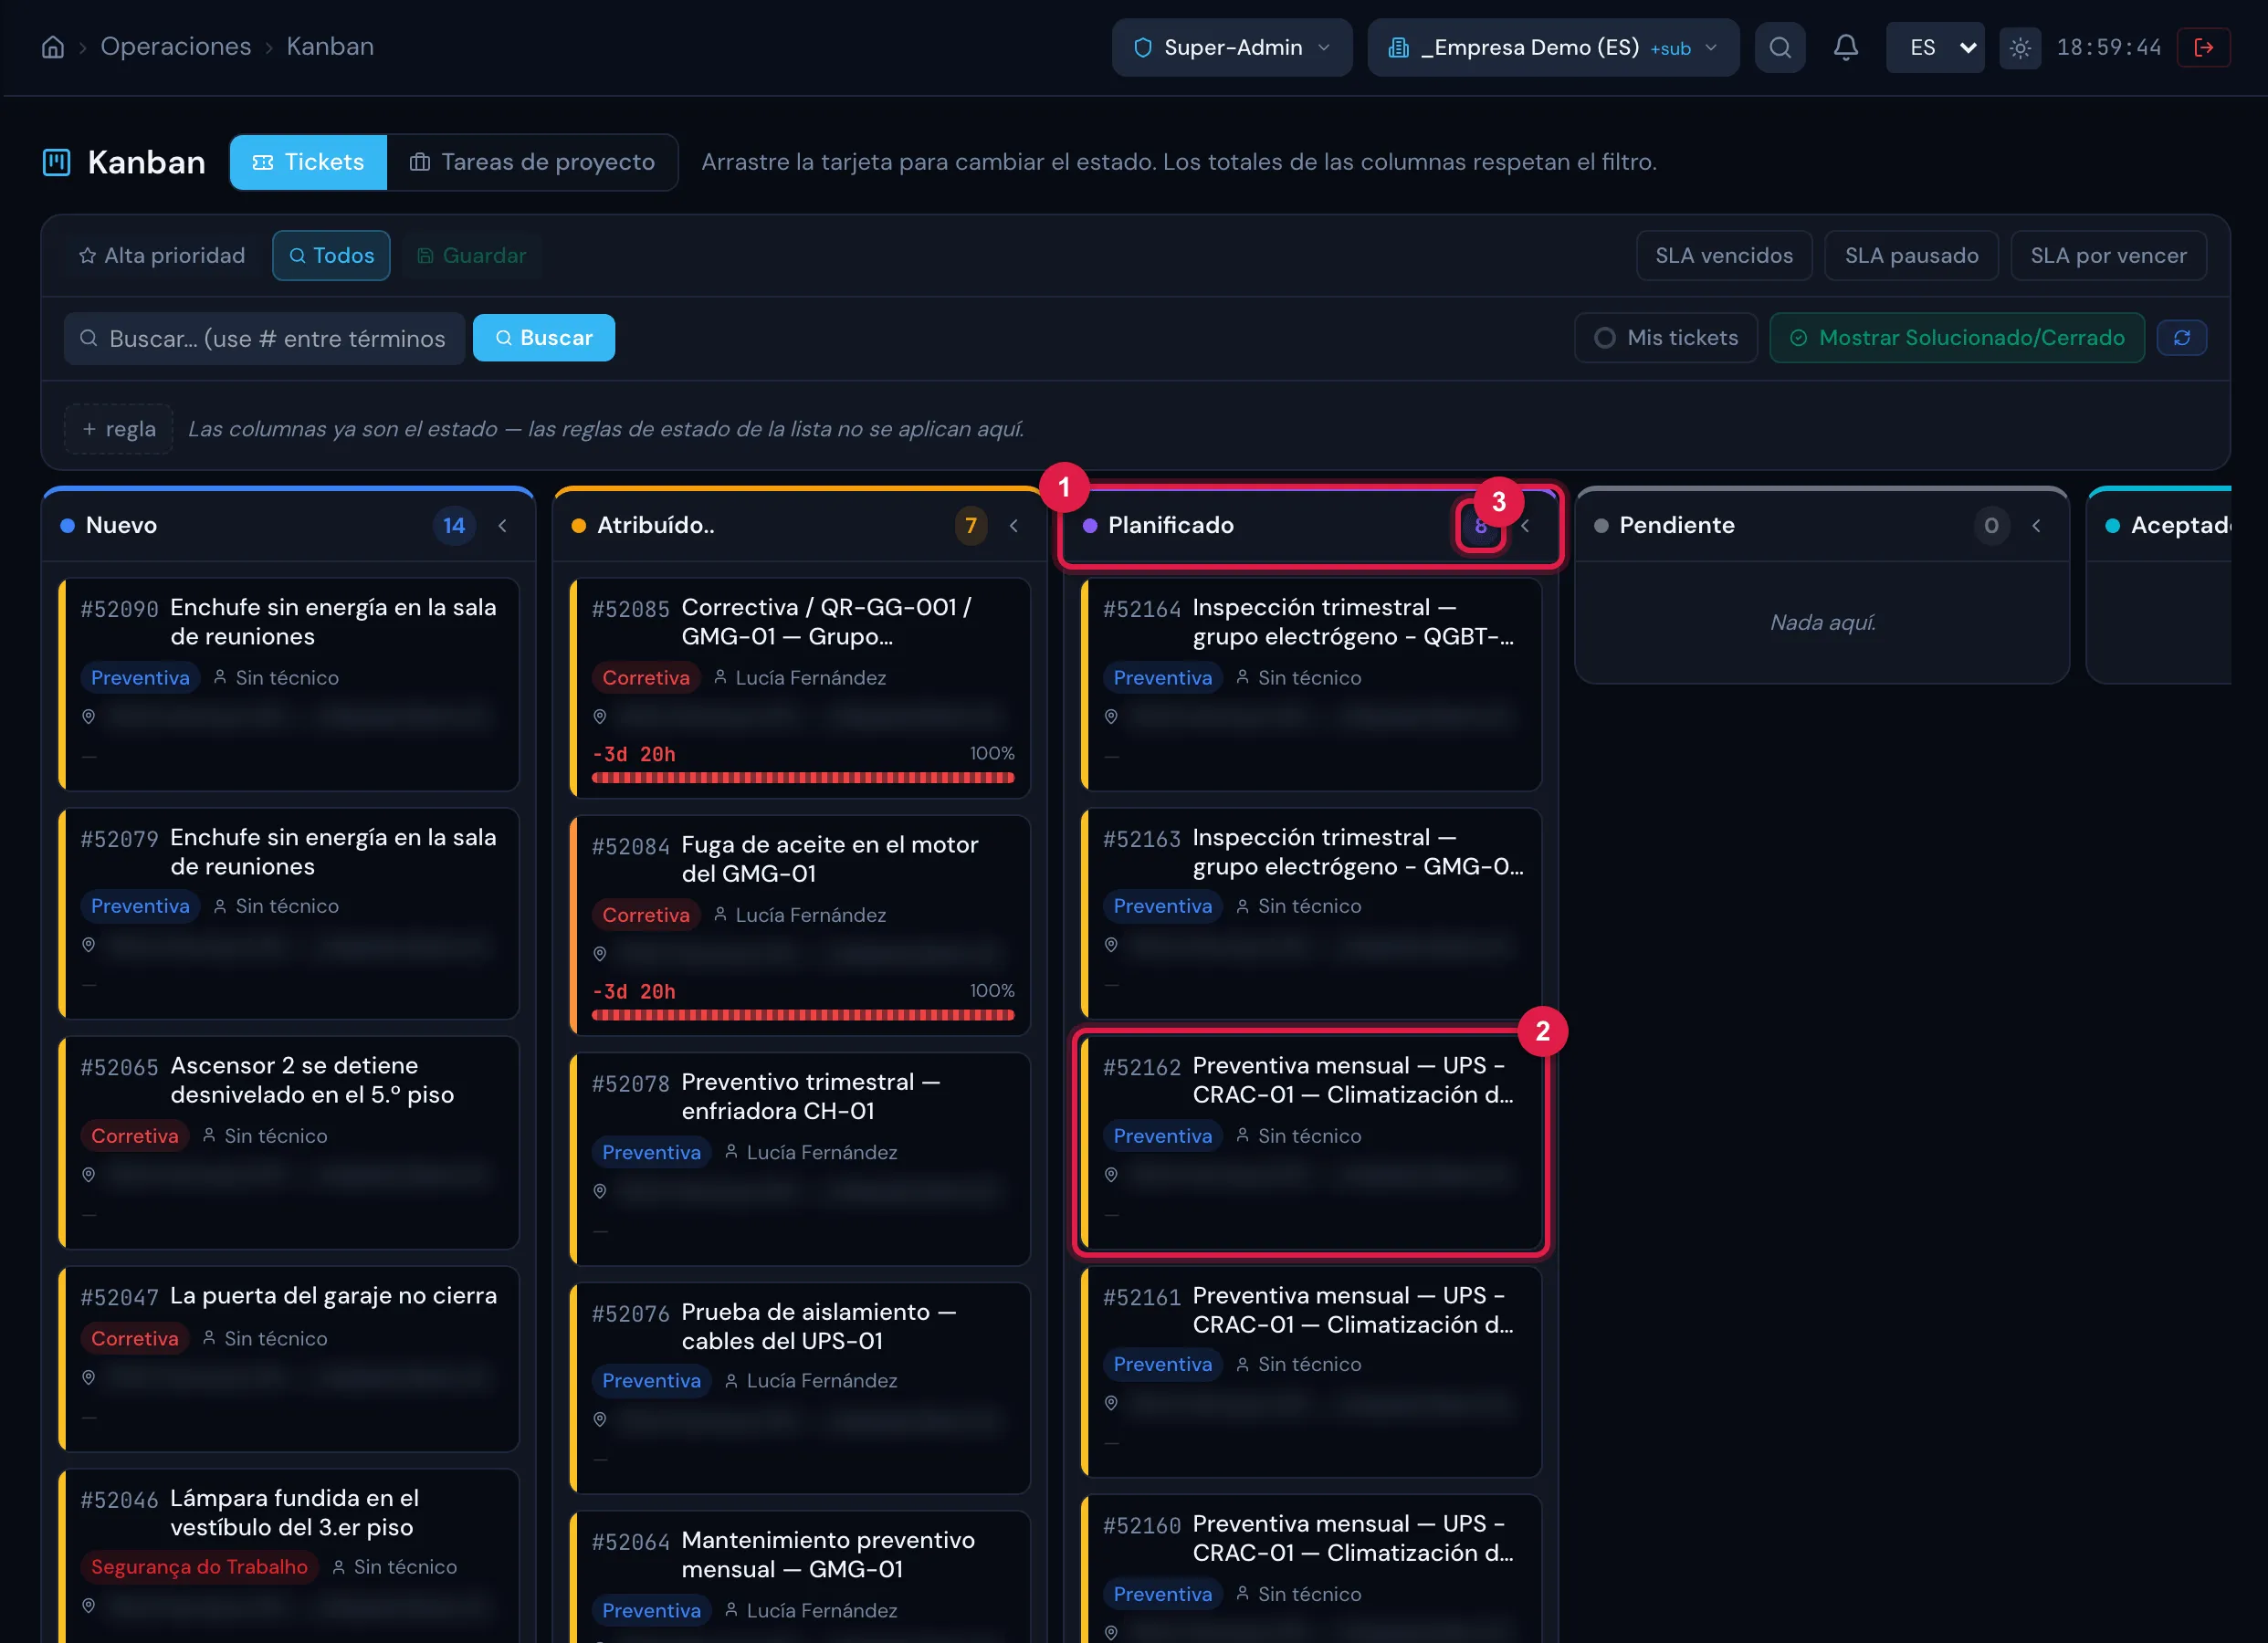Click Nuevo column count badge 14
Screen dimensions: 2268x1643
tap(454, 526)
